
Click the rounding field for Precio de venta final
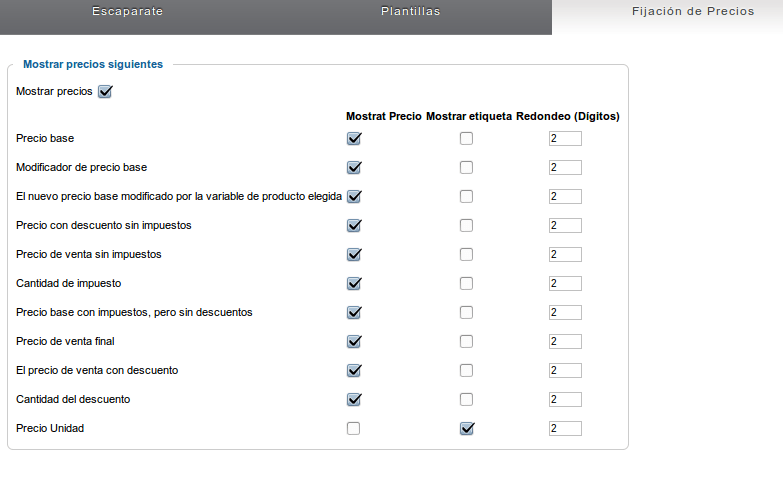click(565, 341)
